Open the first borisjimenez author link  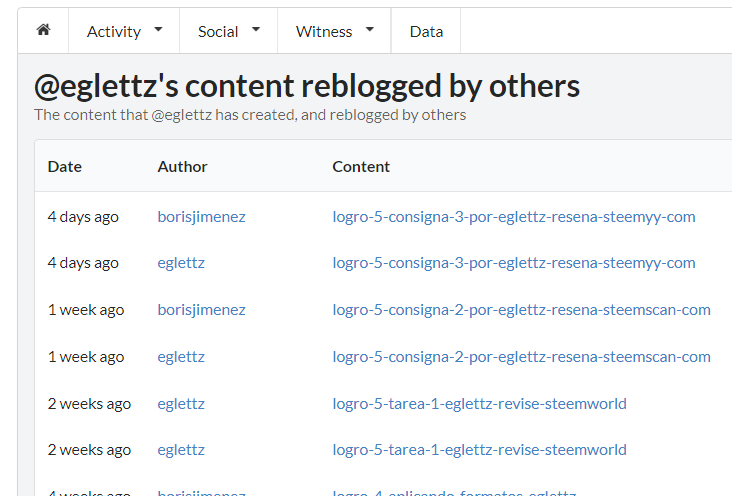click(x=201, y=217)
